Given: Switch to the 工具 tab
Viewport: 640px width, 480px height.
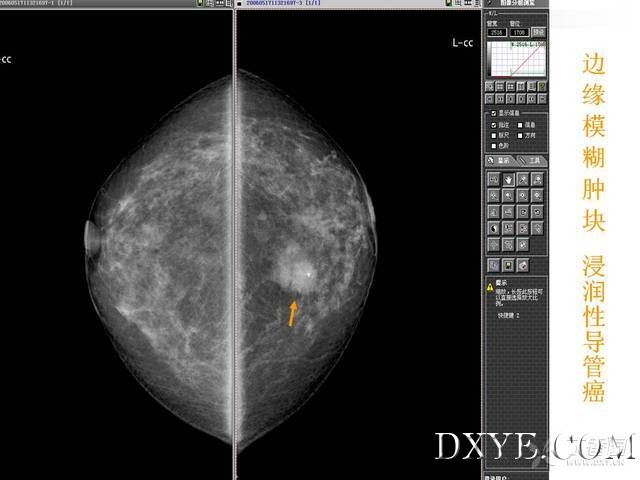Looking at the screenshot, I should [534, 160].
